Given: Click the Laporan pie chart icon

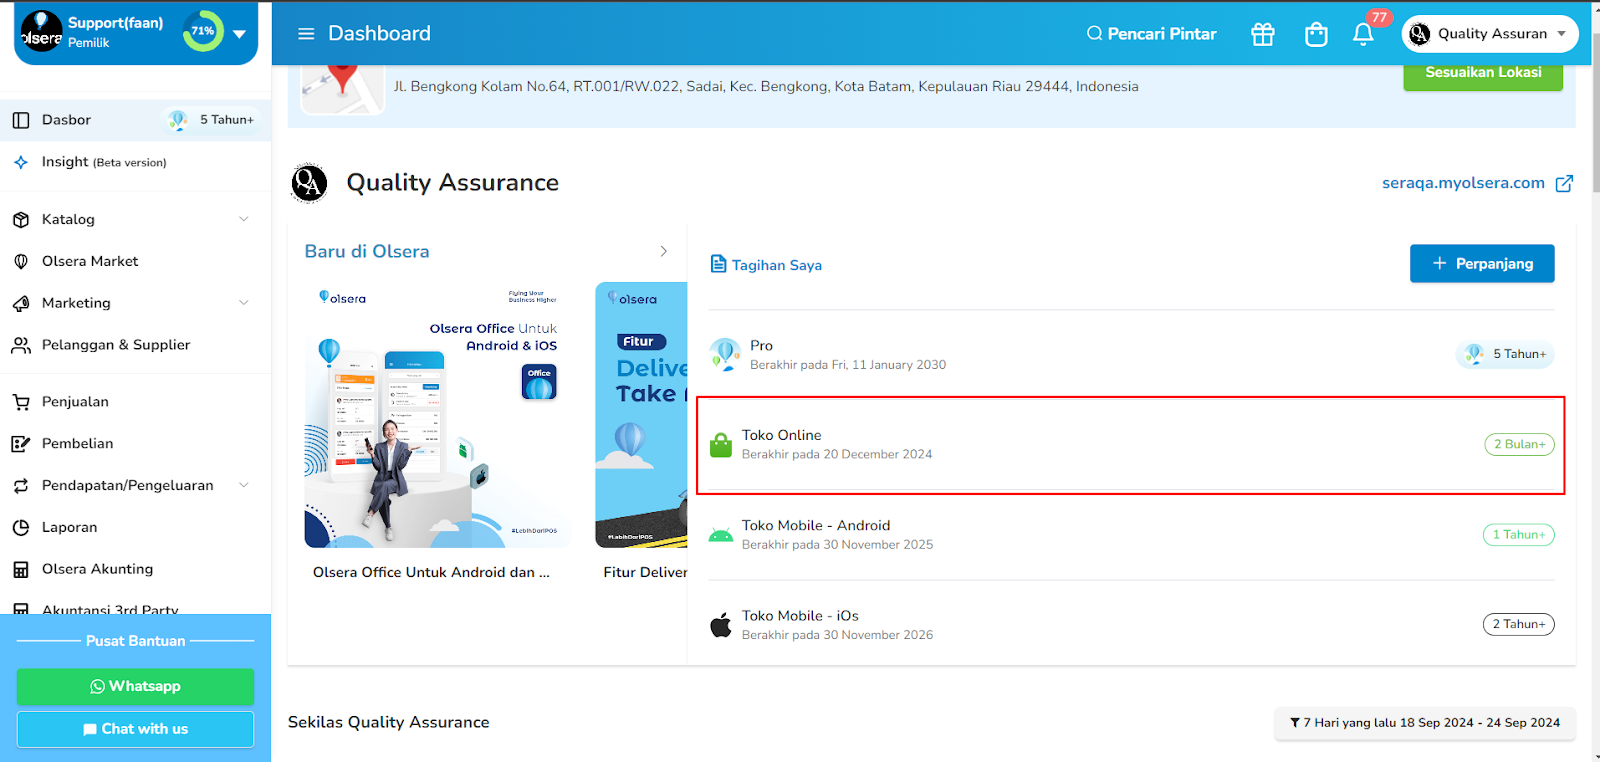Looking at the screenshot, I should coord(21,528).
